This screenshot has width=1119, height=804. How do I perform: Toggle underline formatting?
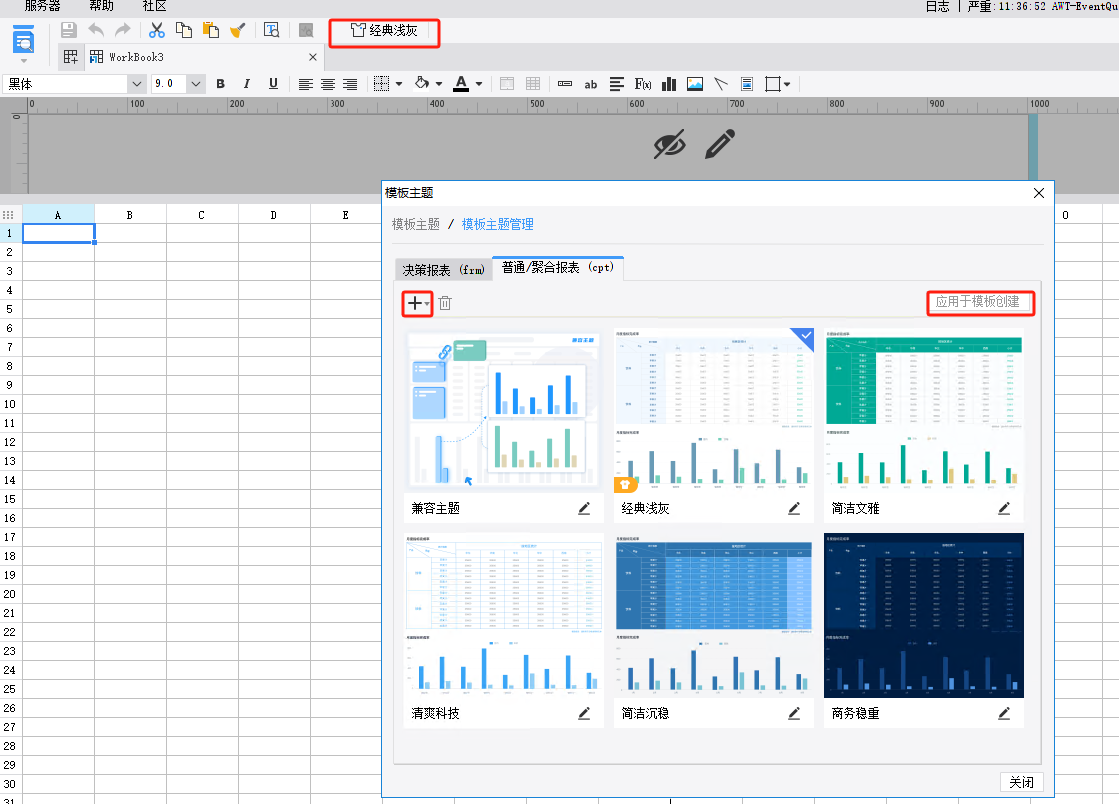click(x=273, y=84)
